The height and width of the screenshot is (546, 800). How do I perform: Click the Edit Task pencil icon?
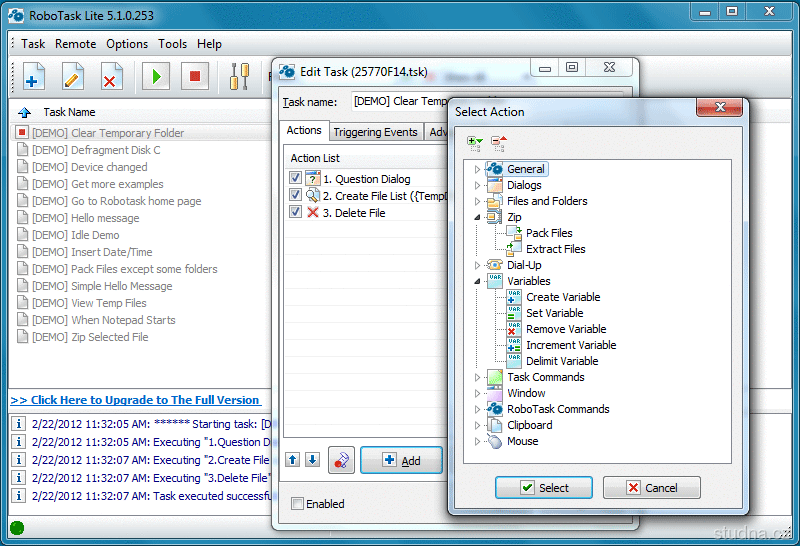coord(72,77)
